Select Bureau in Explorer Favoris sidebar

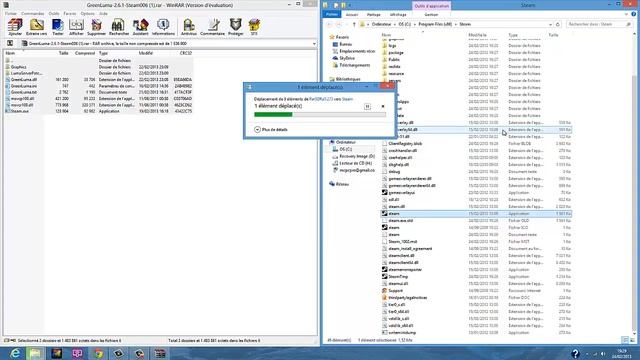point(345,44)
